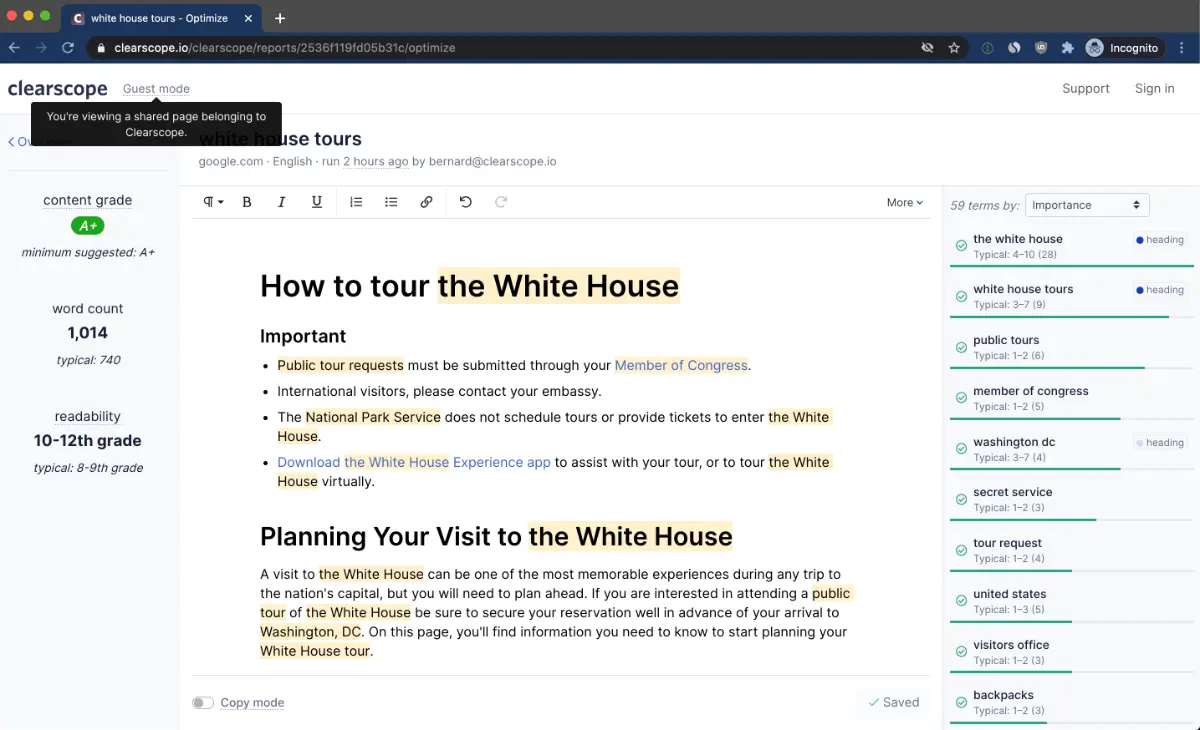Expand the More toolbar menu

[904, 202]
